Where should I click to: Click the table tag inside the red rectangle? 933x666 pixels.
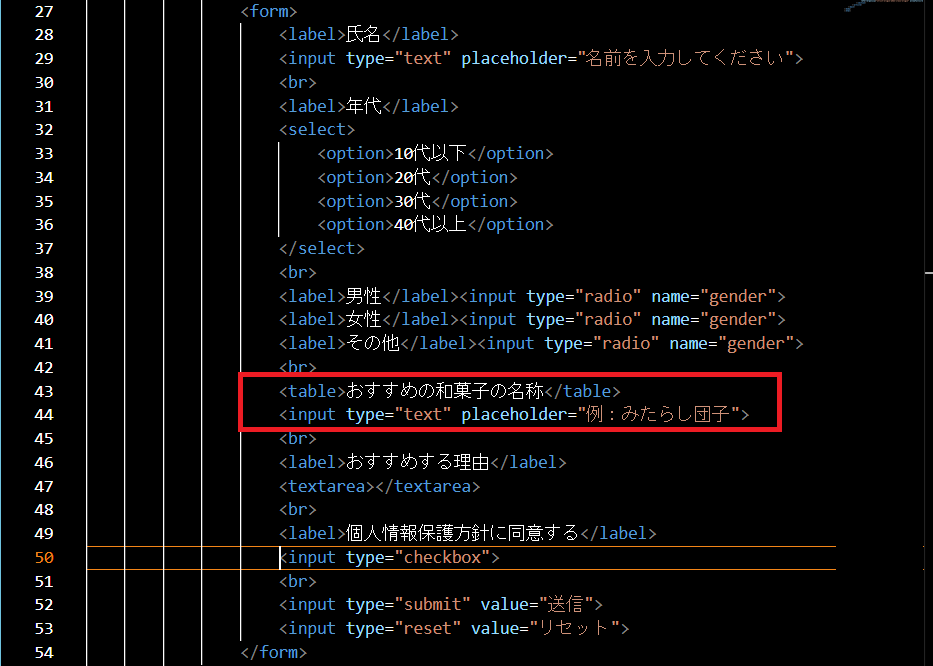click(311, 390)
